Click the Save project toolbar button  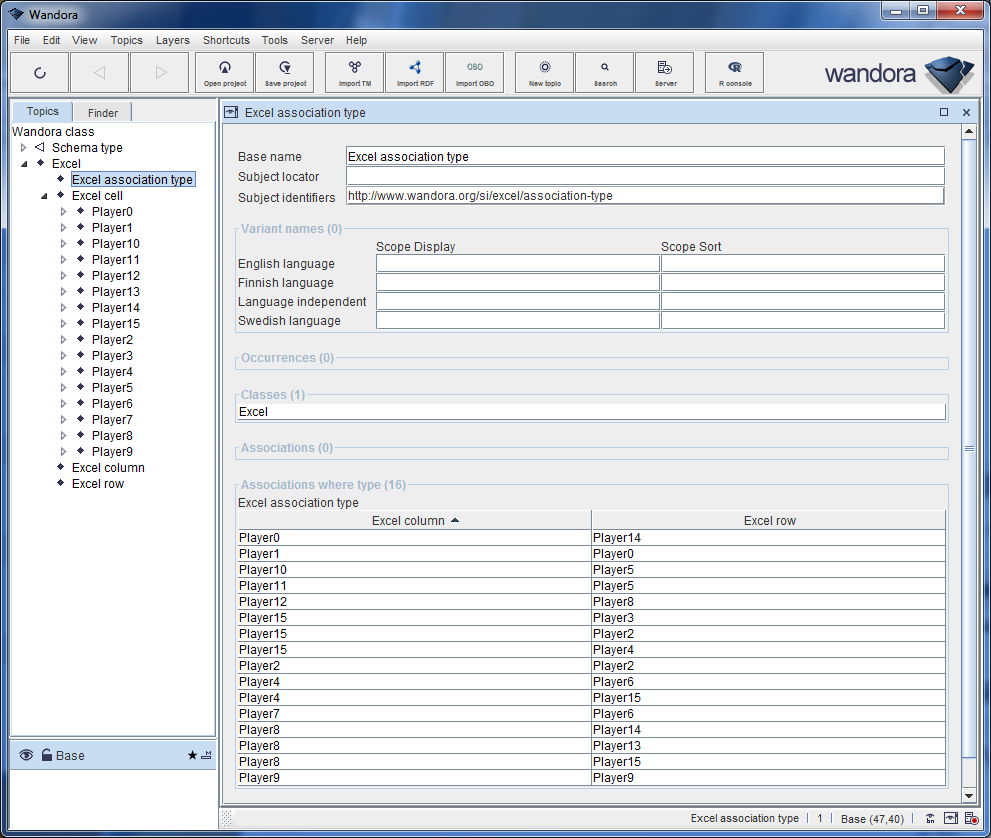[x=286, y=73]
